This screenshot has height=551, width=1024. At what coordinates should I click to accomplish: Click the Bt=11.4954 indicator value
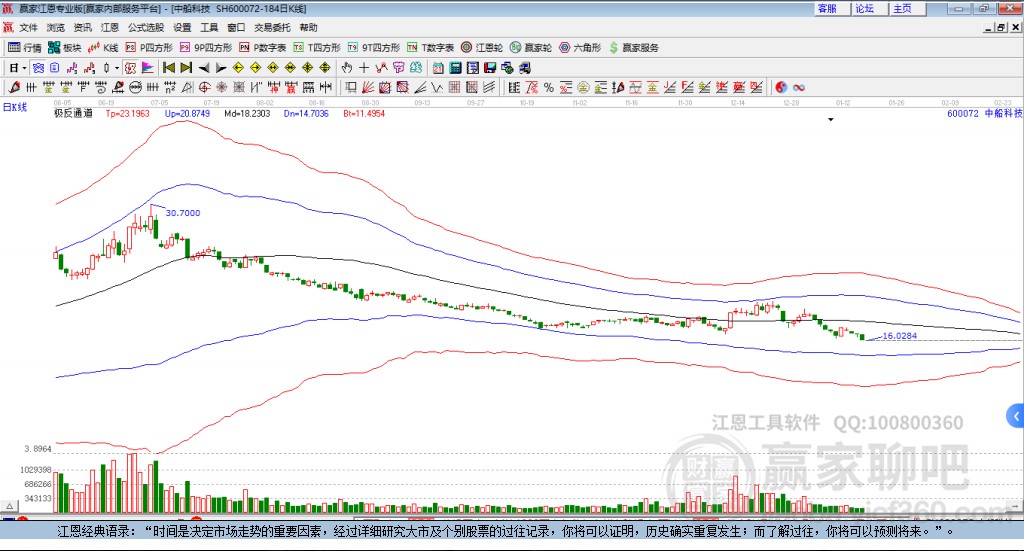point(364,113)
